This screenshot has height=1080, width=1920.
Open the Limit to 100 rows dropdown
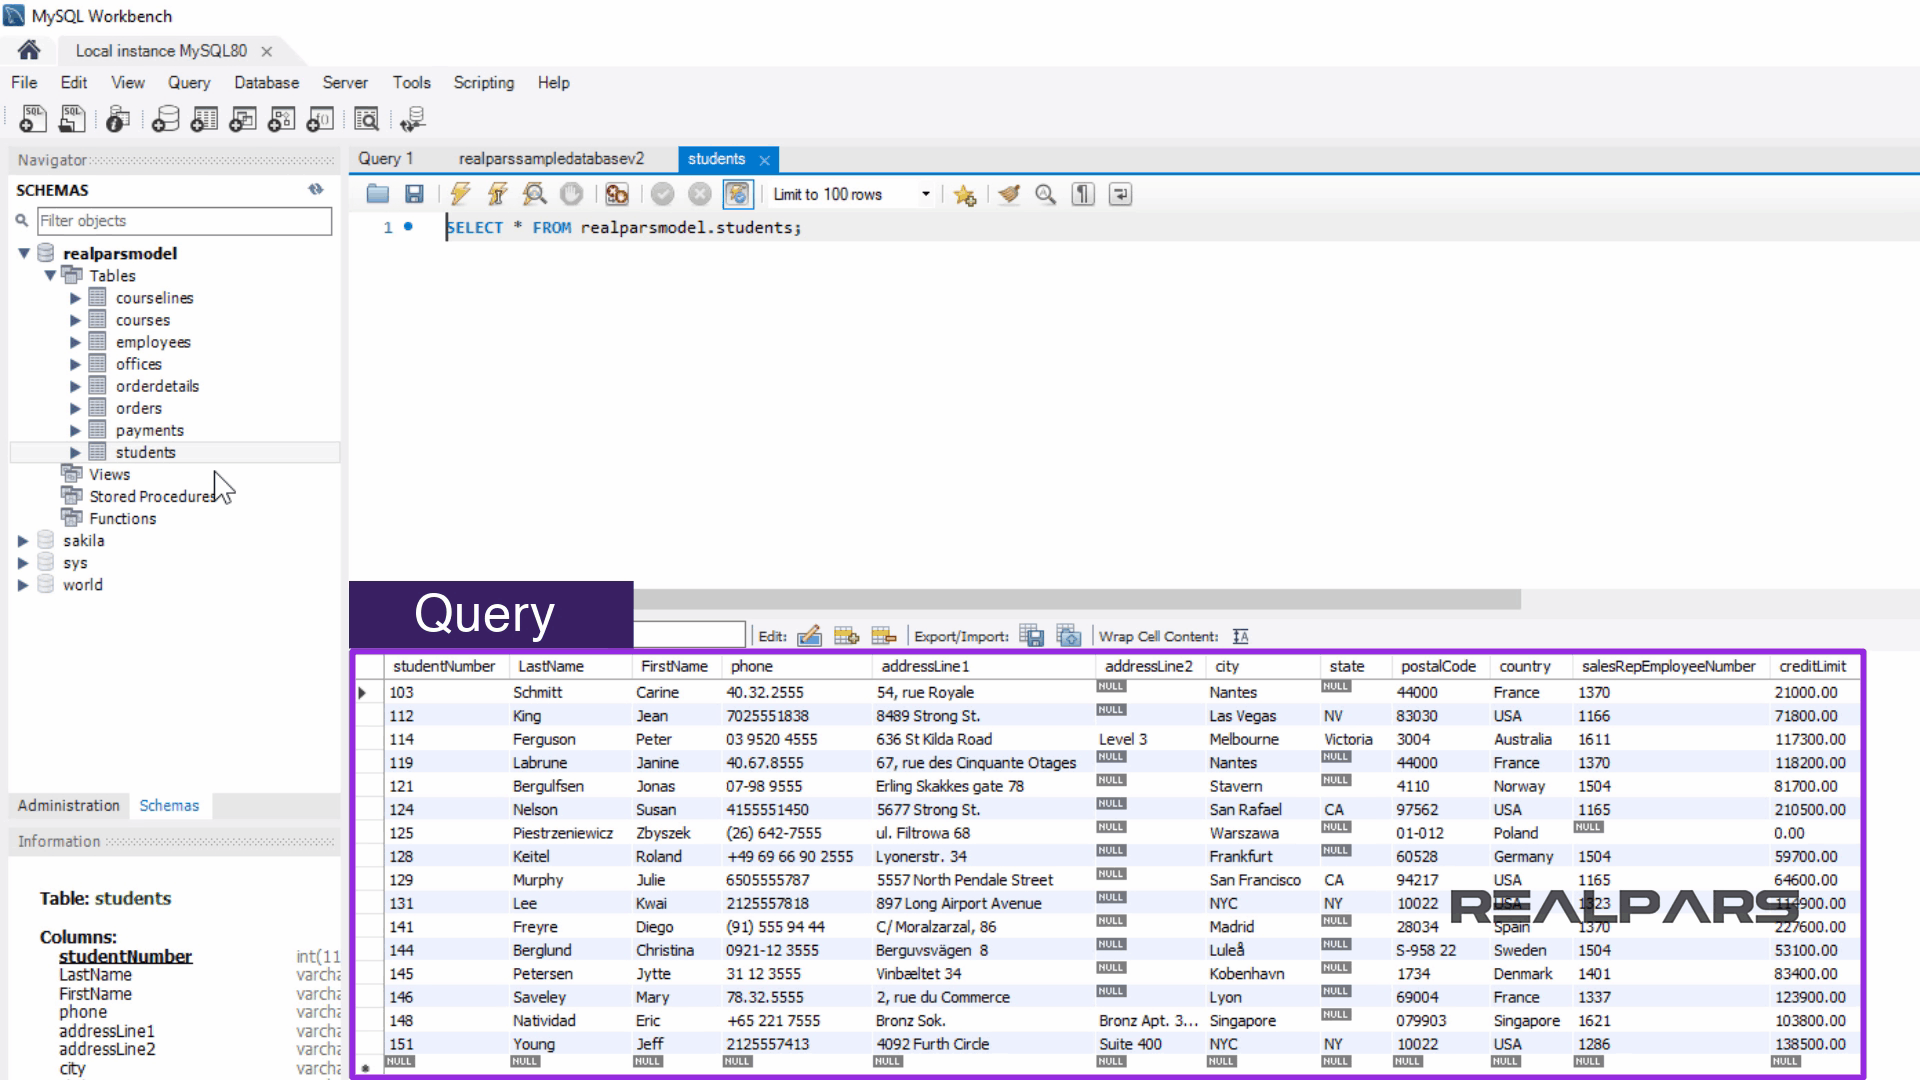925,194
